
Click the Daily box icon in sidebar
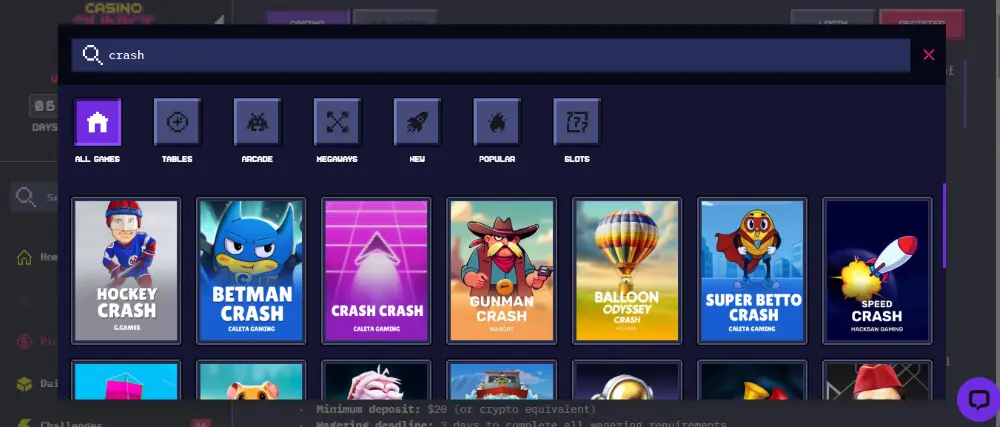point(24,384)
